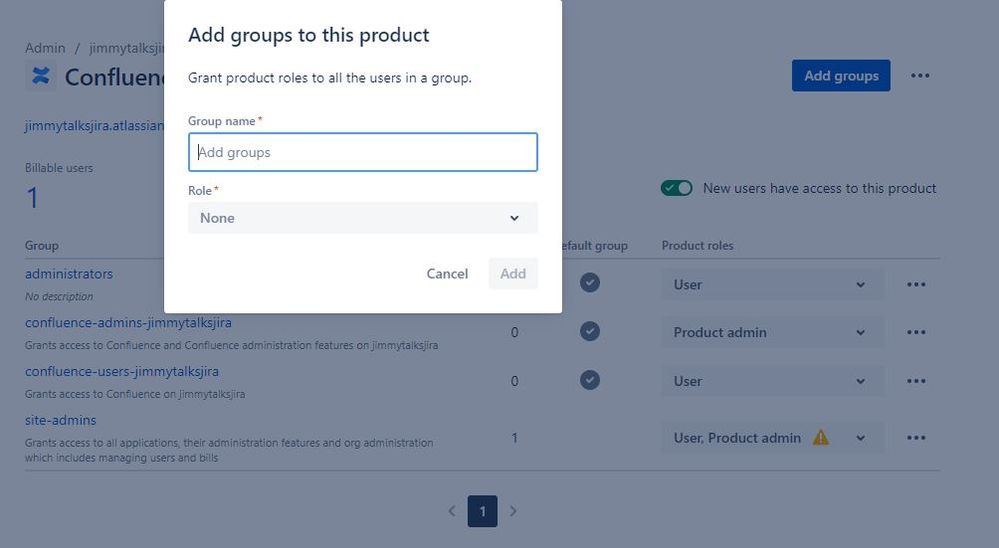Click the Confluence logo icon
The width and height of the screenshot is (999, 548).
[41, 76]
